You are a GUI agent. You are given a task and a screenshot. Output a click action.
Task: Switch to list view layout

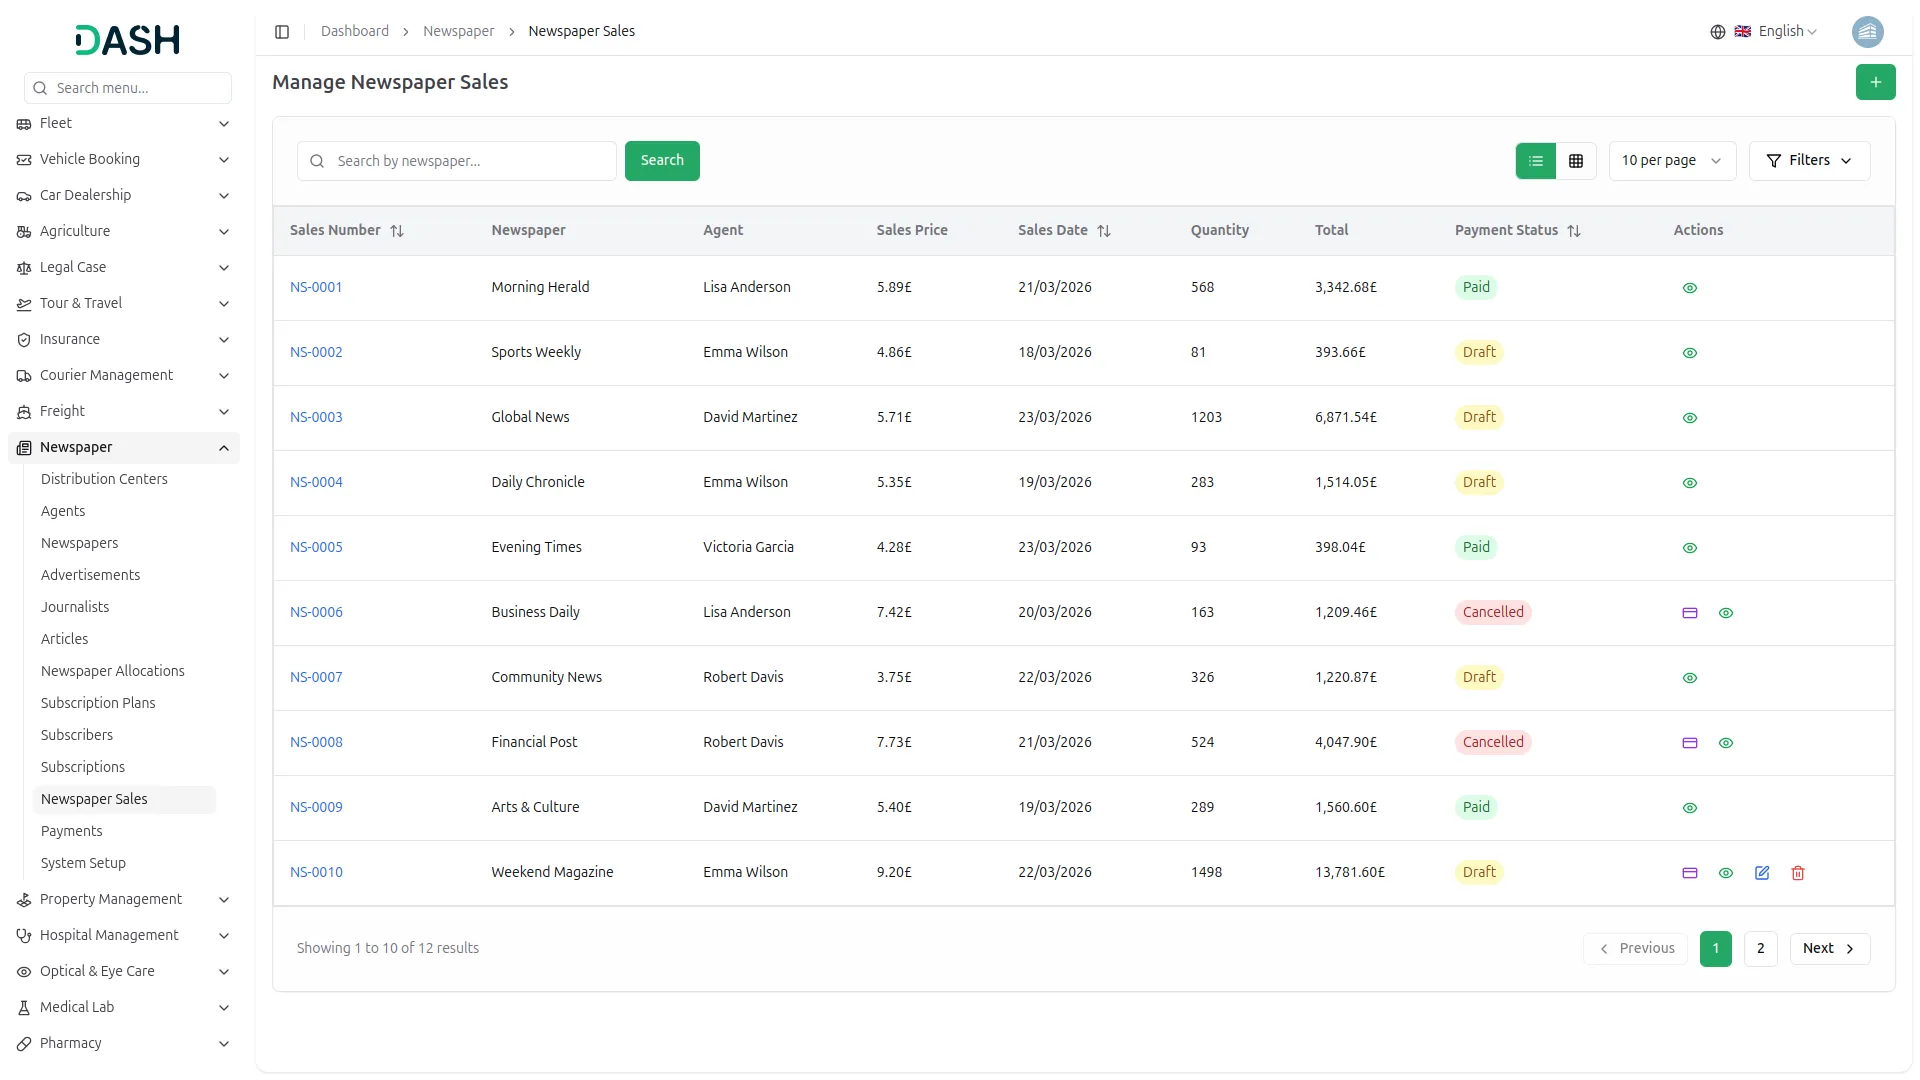pos(1536,161)
